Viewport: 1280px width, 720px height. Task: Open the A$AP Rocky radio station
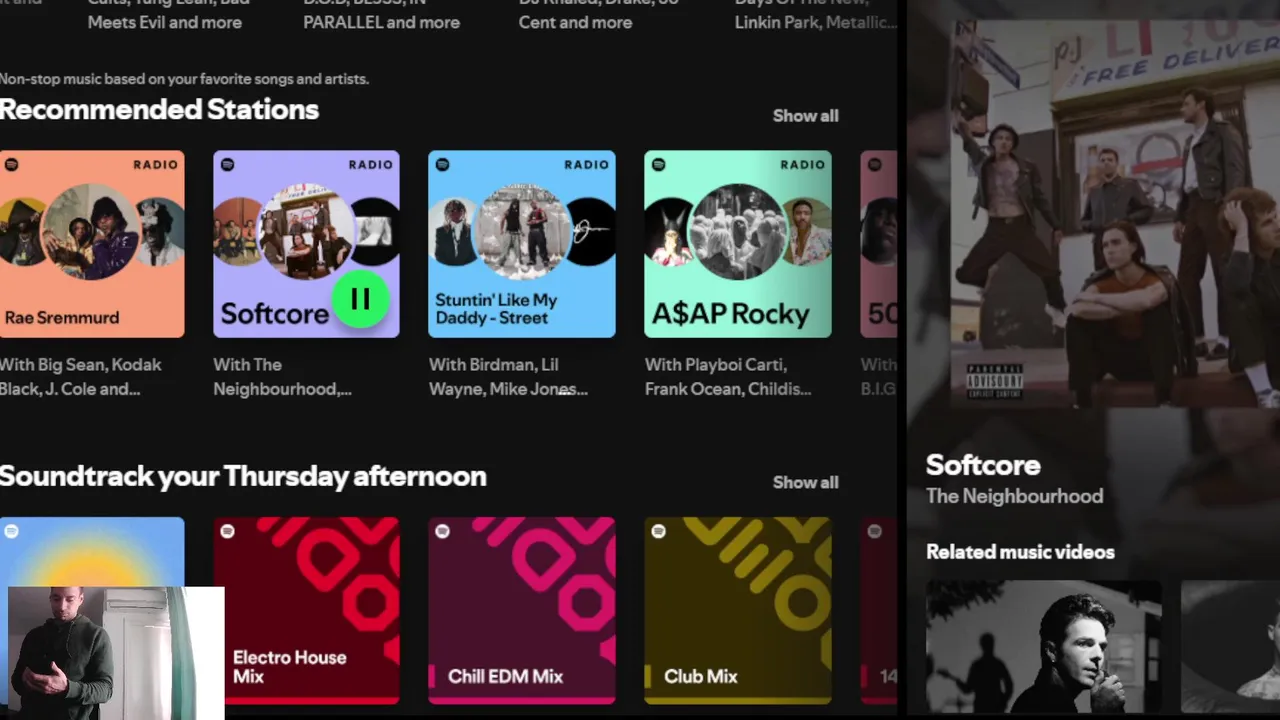coord(738,244)
